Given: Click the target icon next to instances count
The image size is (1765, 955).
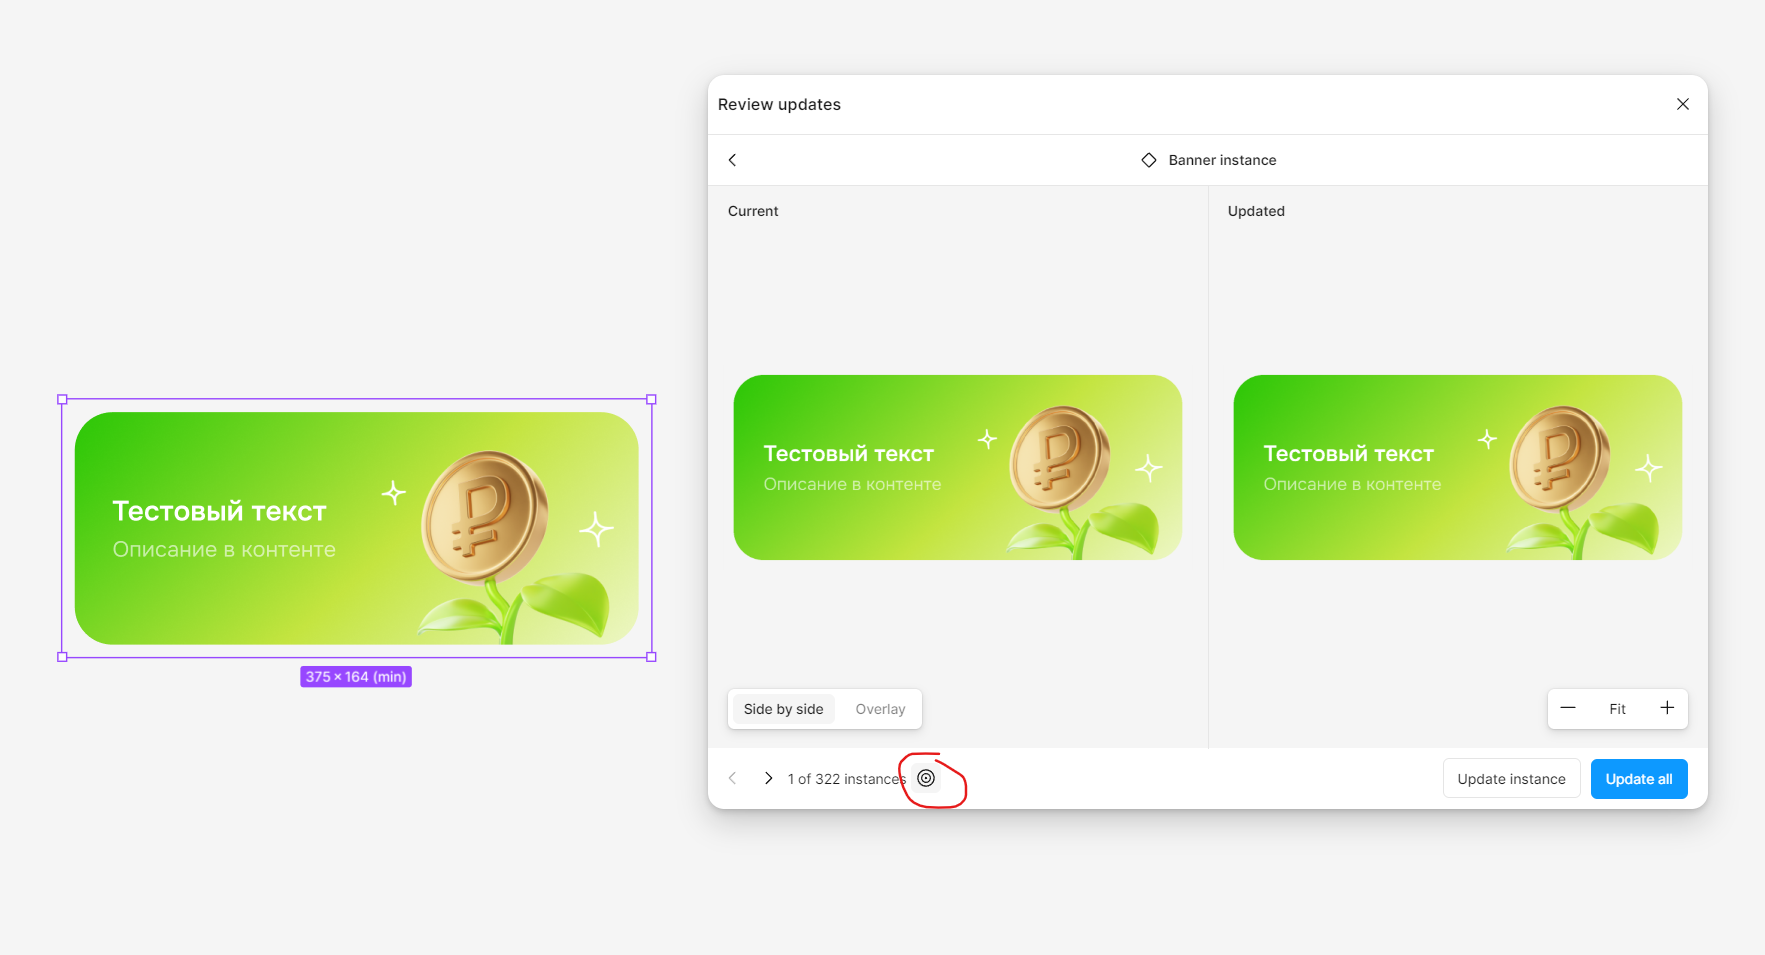Looking at the screenshot, I should pos(926,778).
